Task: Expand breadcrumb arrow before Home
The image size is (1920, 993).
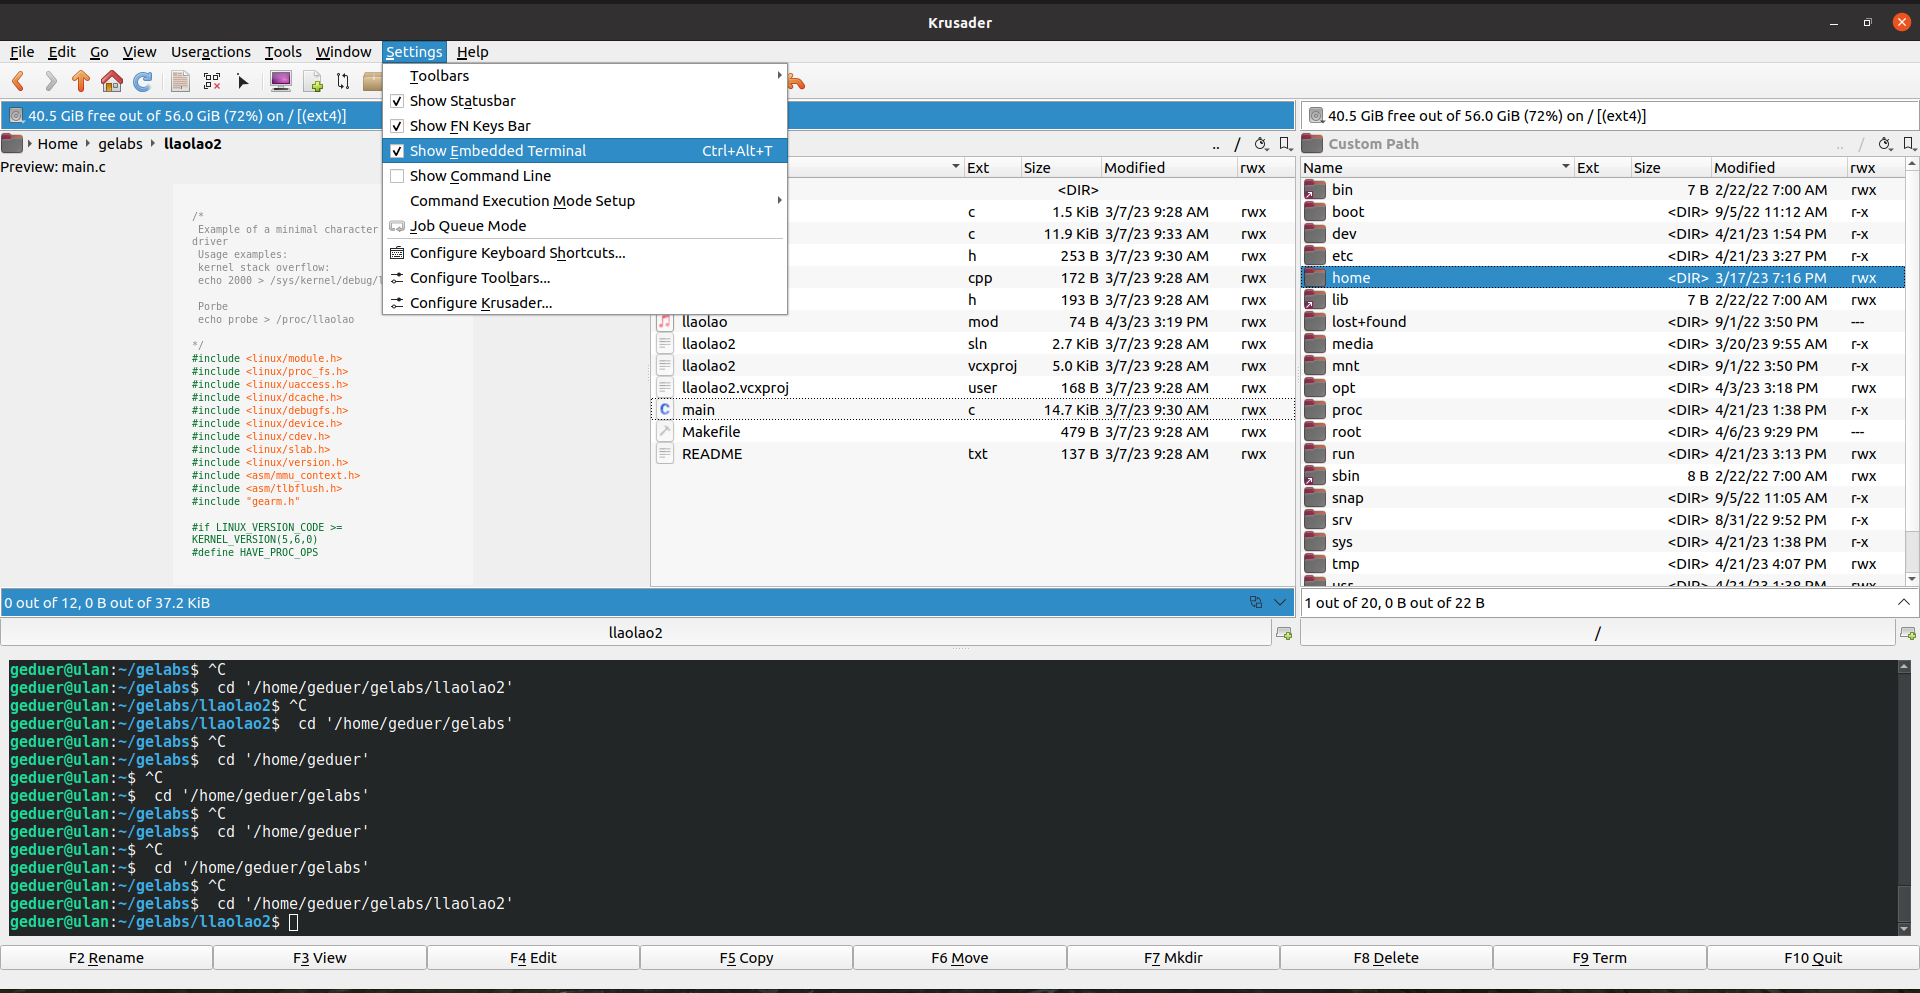Action: [x=30, y=144]
